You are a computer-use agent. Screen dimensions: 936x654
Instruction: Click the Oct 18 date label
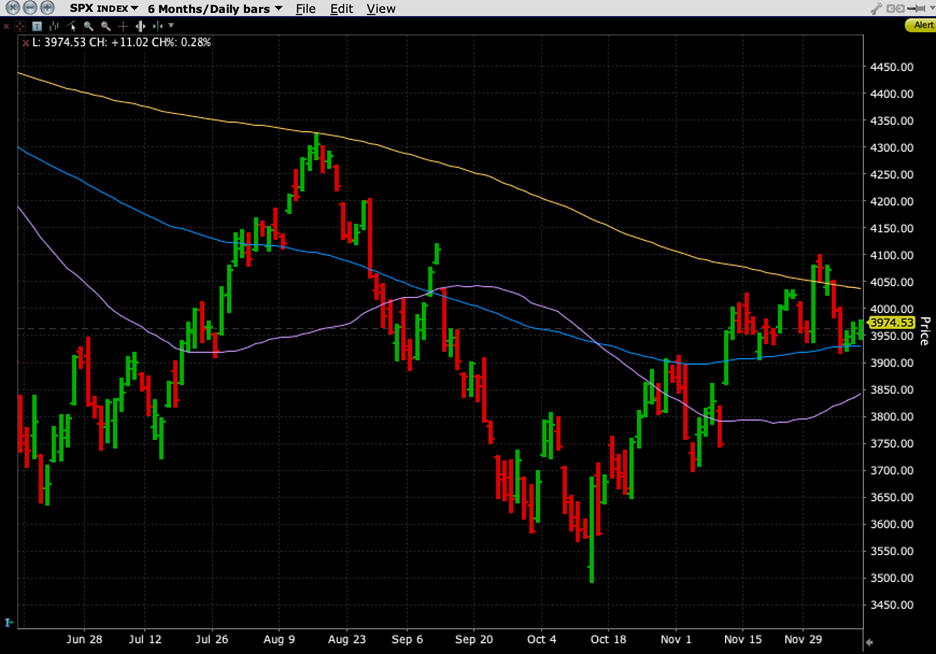click(608, 640)
